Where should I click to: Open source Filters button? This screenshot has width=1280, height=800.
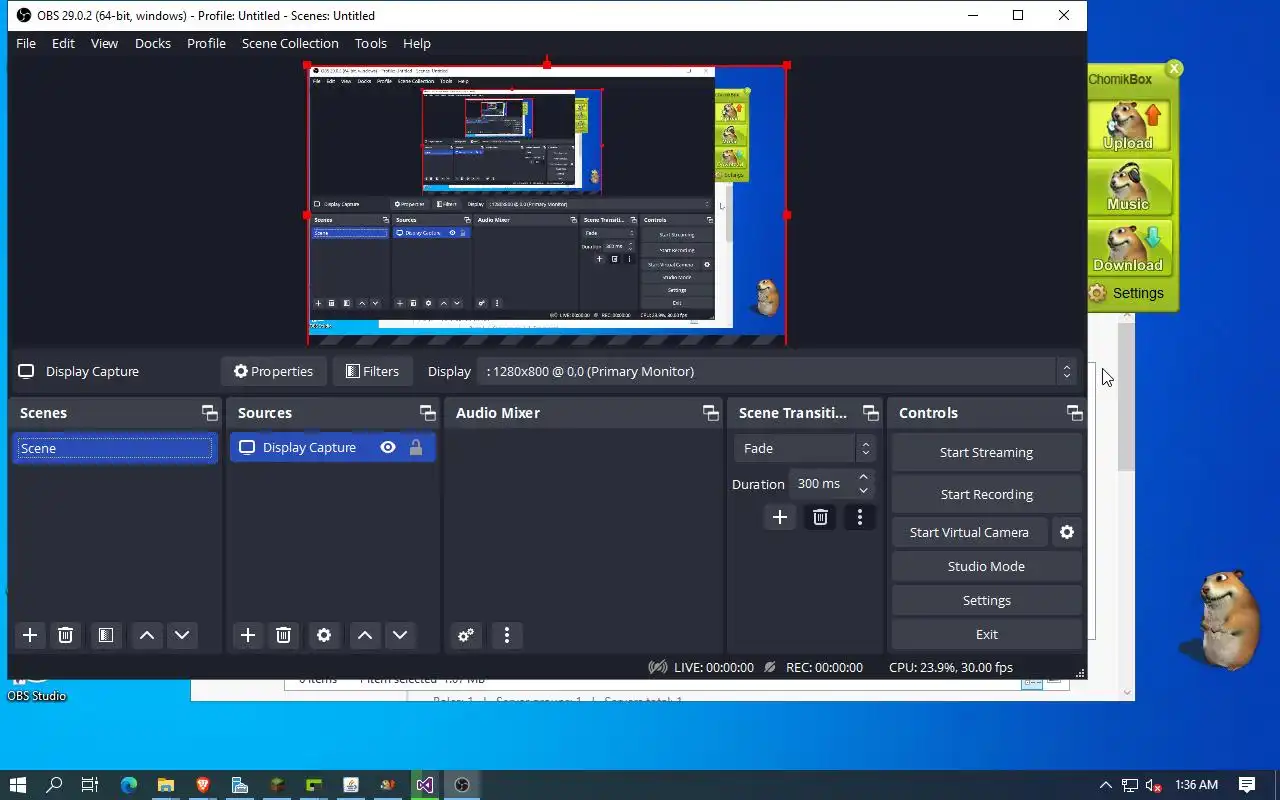coord(372,371)
